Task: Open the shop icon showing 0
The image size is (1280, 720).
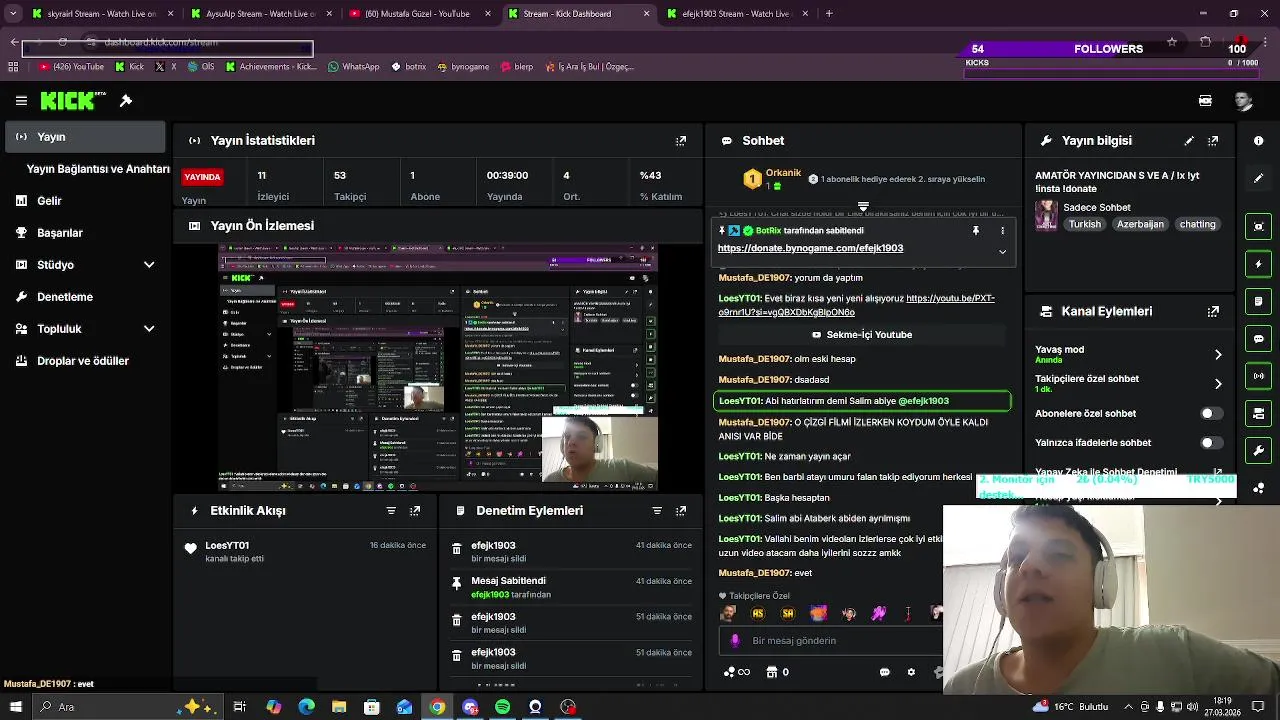Action: coord(777,673)
